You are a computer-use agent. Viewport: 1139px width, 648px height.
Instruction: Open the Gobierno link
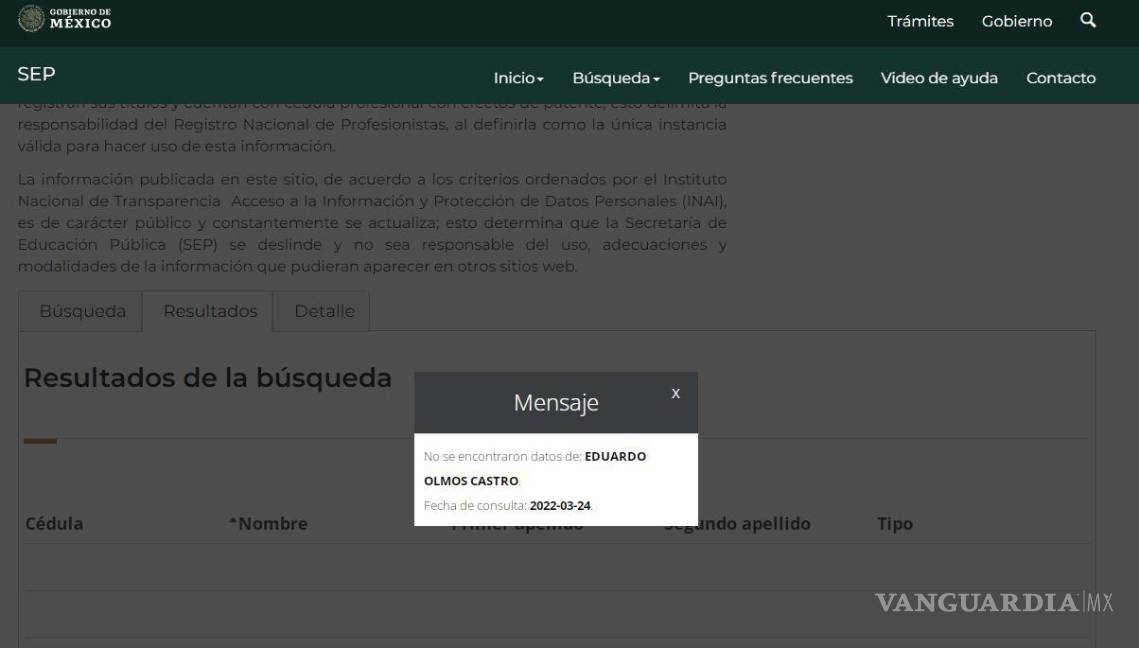point(1016,21)
